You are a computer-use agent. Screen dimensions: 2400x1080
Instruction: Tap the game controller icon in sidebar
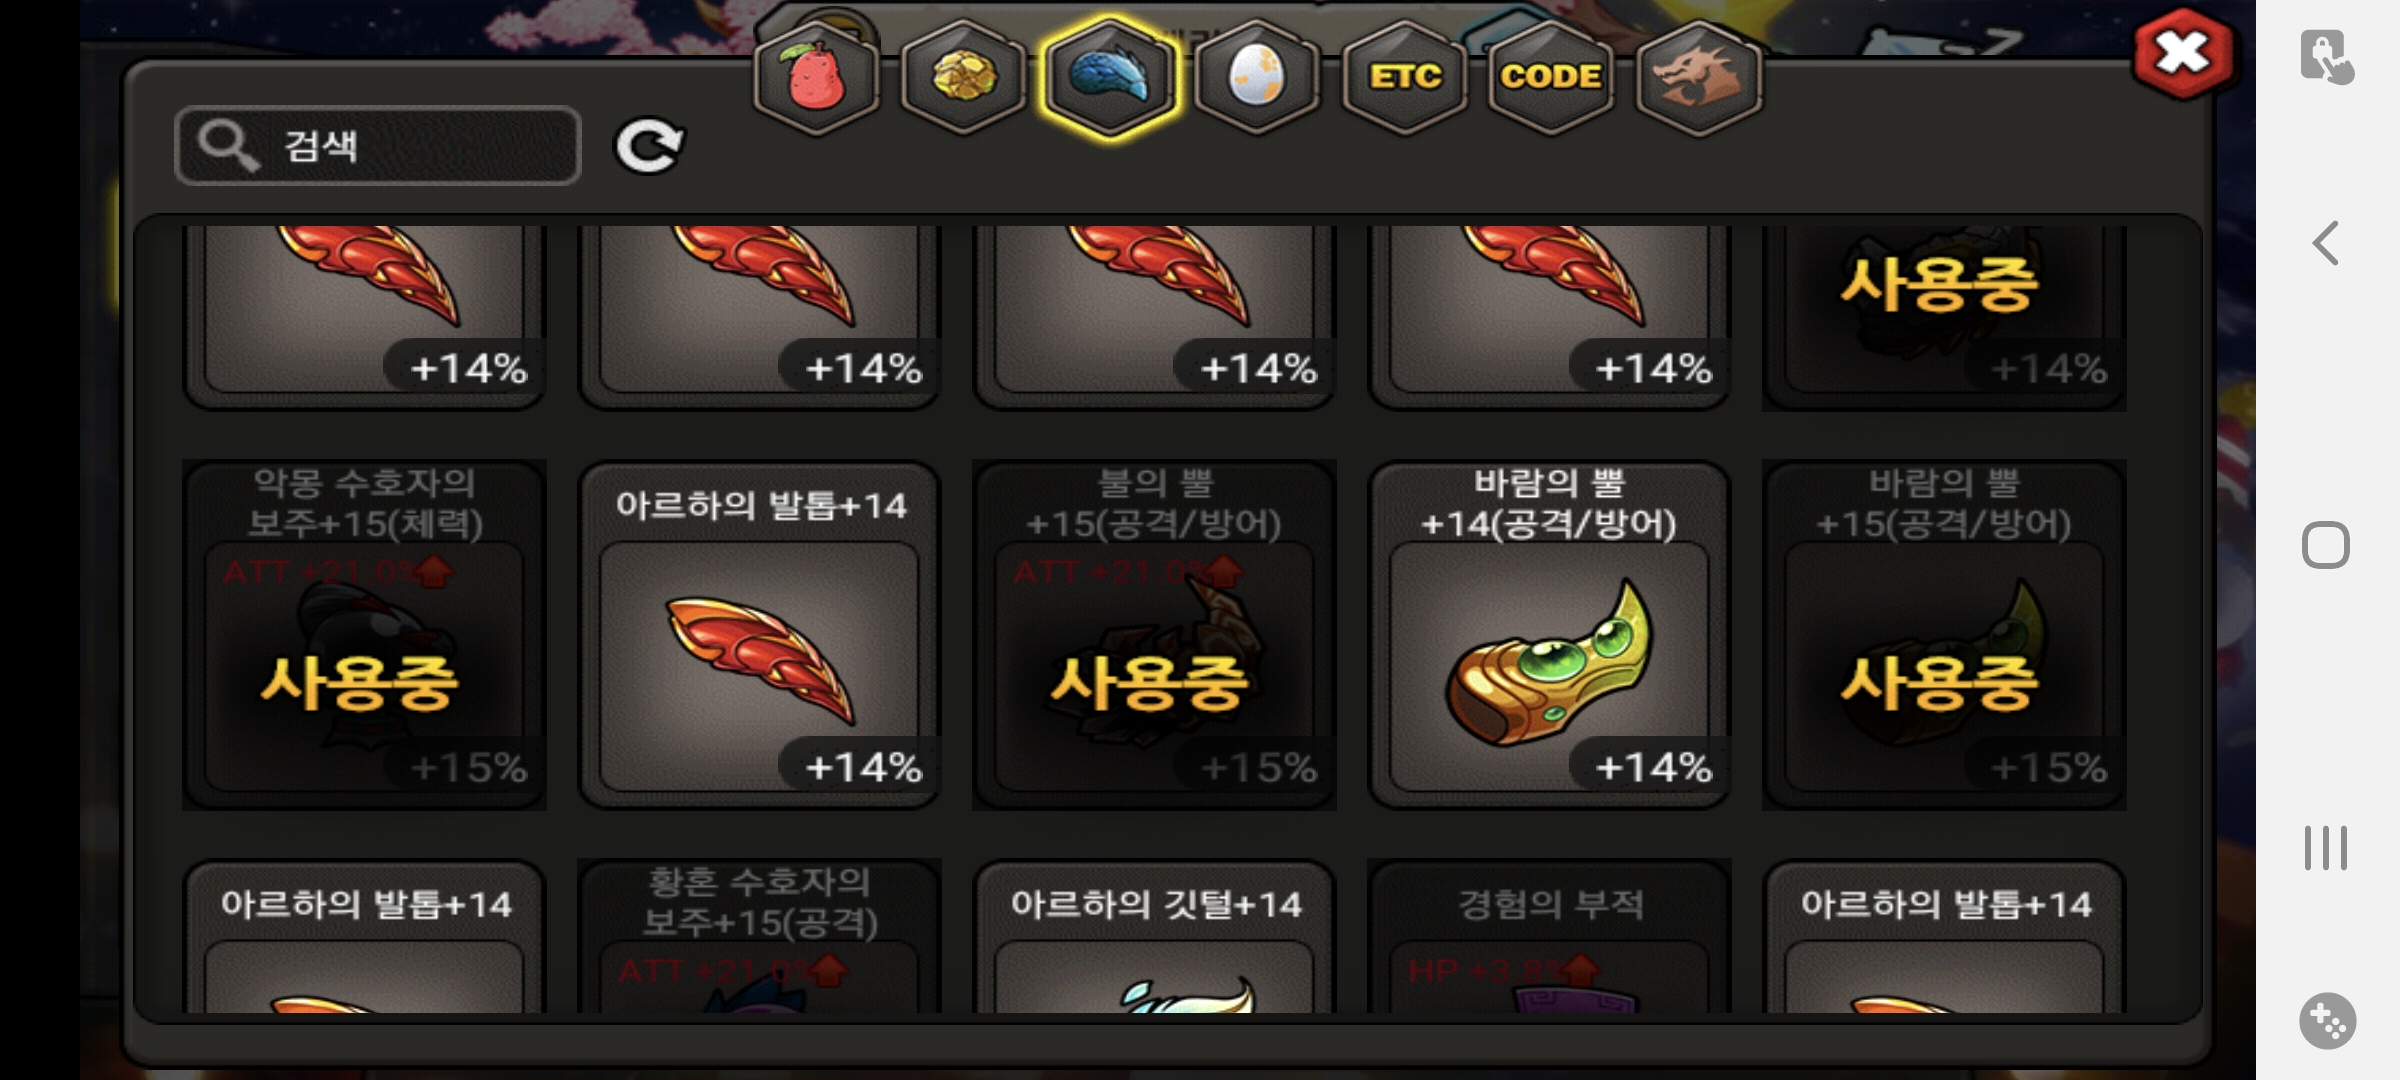click(x=2327, y=1020)
